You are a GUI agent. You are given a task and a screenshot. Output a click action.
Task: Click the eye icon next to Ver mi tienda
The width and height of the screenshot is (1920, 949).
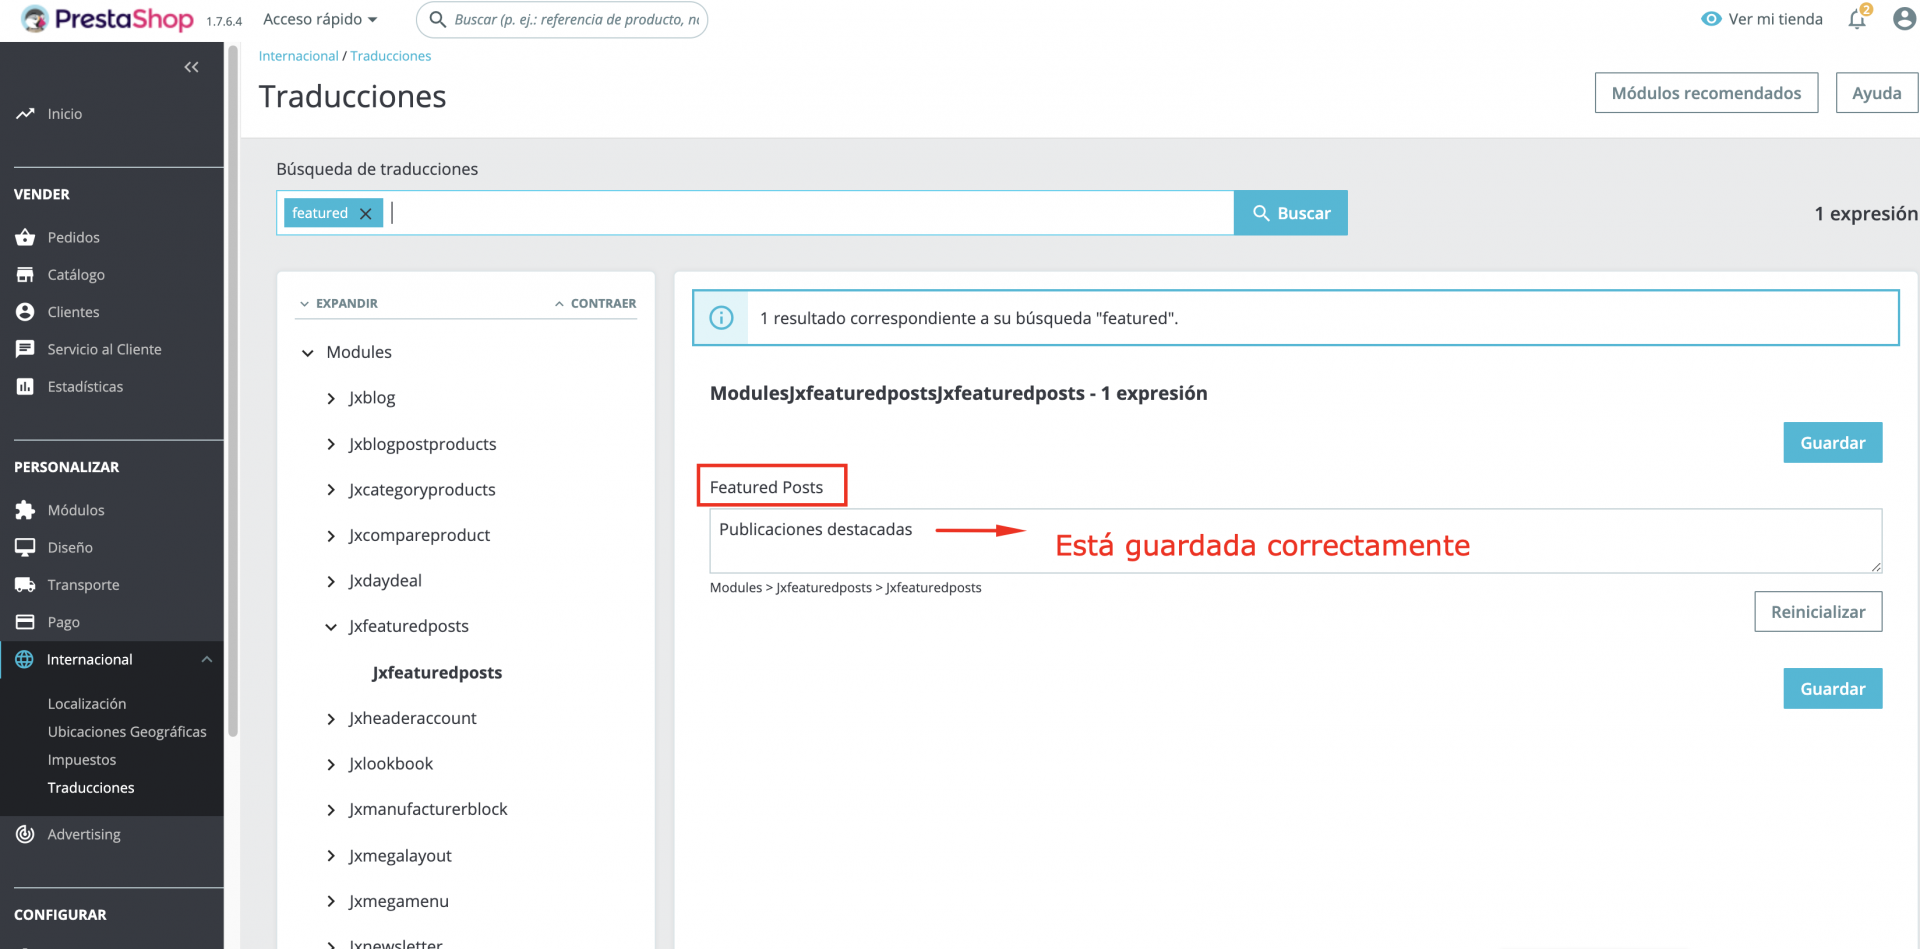pos(1711,19)
